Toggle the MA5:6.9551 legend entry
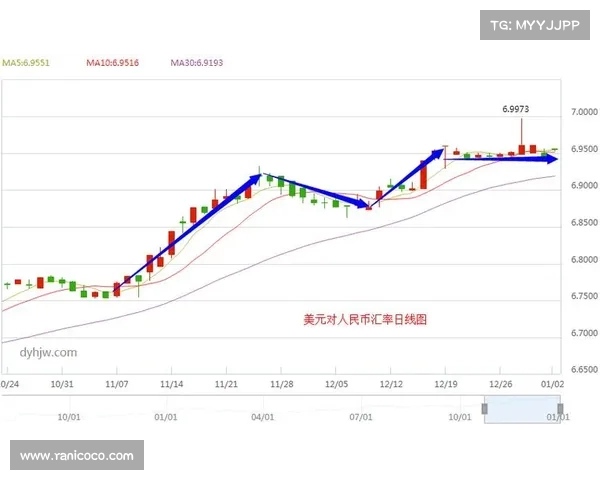This screenshot has height=480, width=600. tap(26, 63)
